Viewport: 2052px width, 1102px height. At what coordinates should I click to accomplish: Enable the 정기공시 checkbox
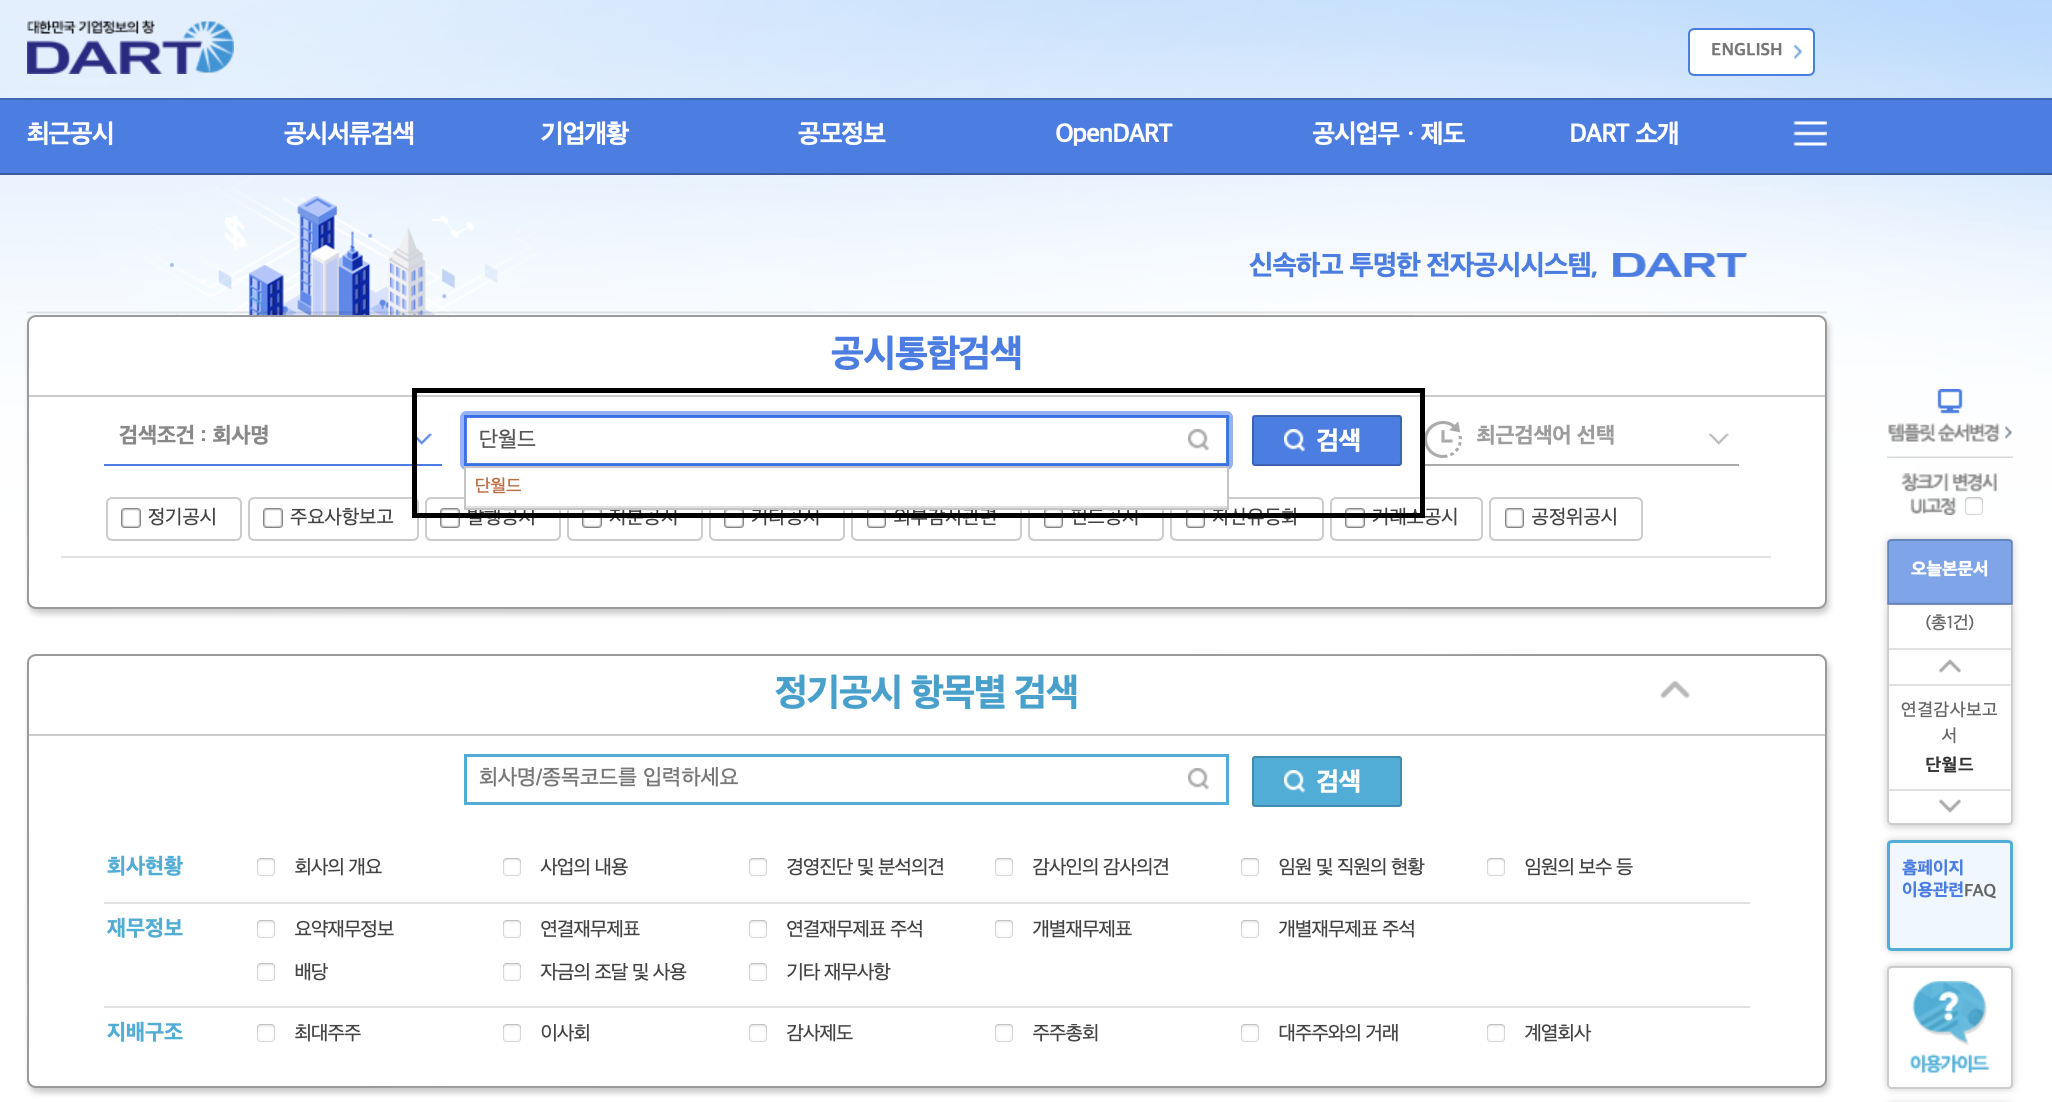click(x=129, y=518)
